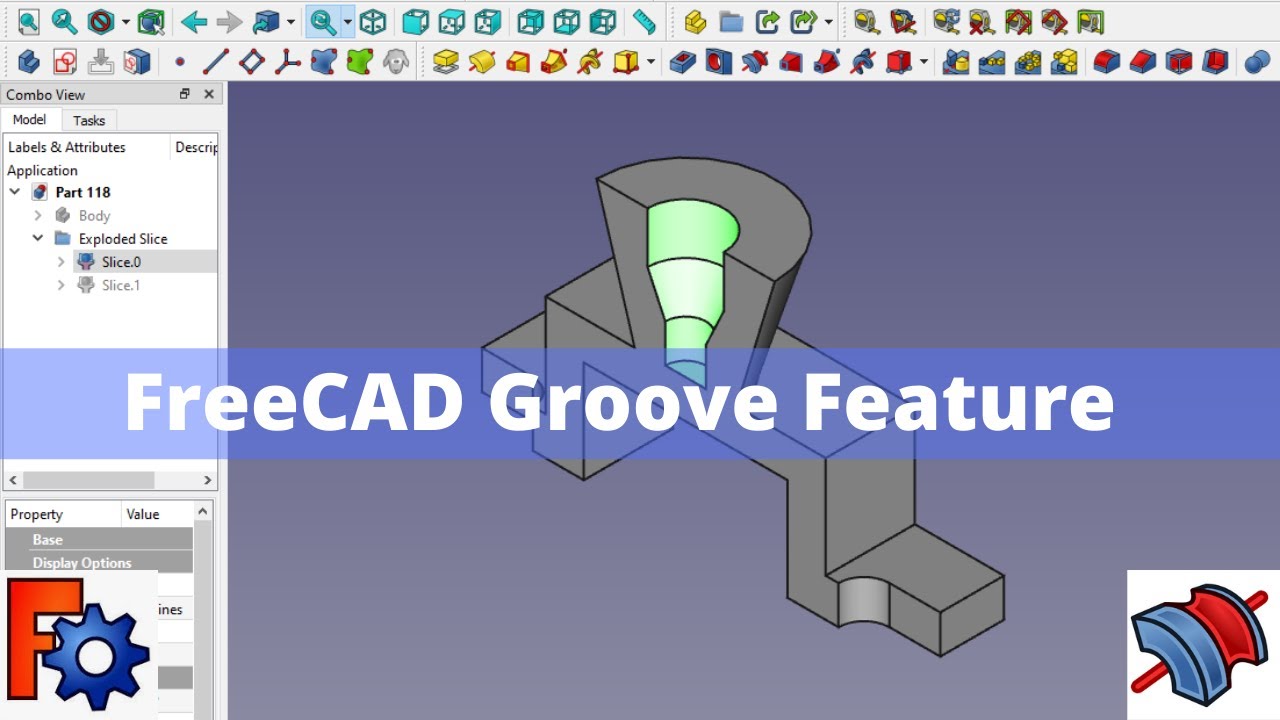Click the green Sub-shape binder icon
The height and width of the screenshot is (720, 1280).
360,62
